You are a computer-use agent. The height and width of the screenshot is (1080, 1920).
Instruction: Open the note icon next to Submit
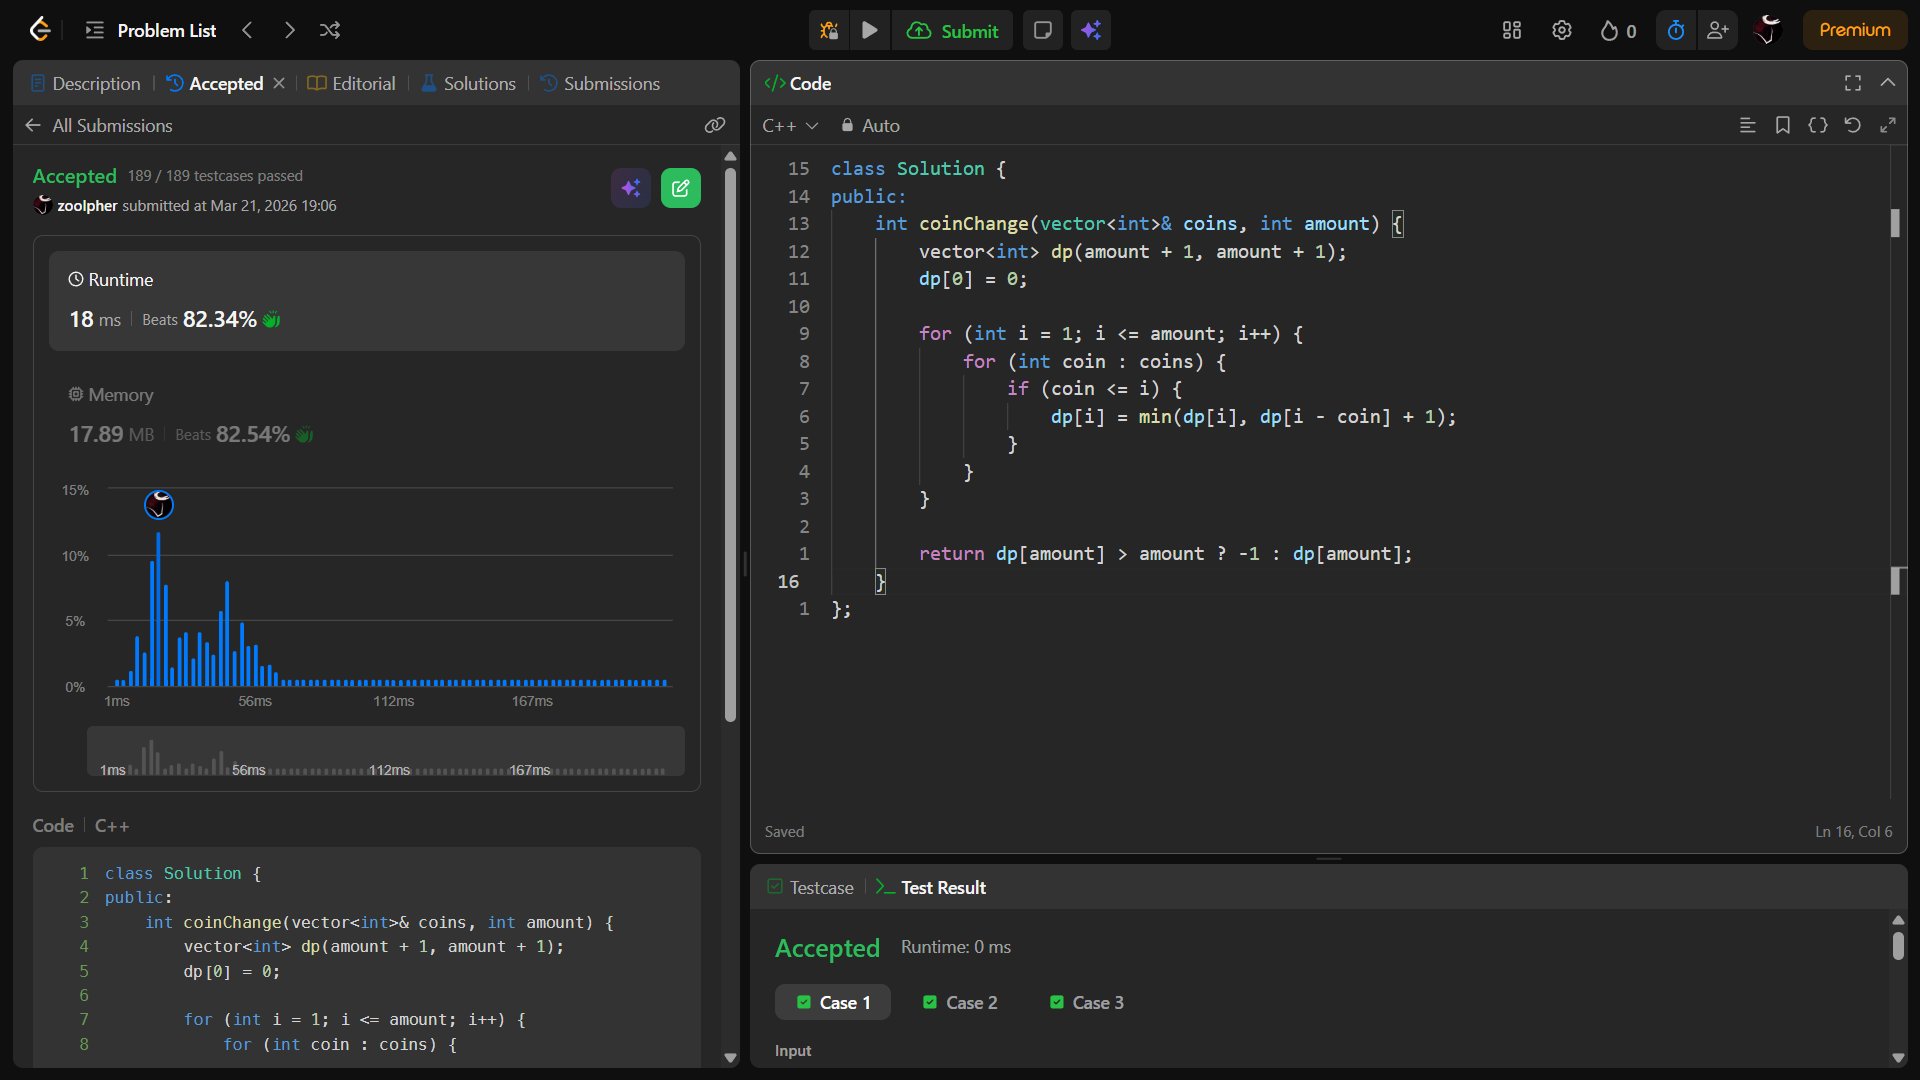1042,30
